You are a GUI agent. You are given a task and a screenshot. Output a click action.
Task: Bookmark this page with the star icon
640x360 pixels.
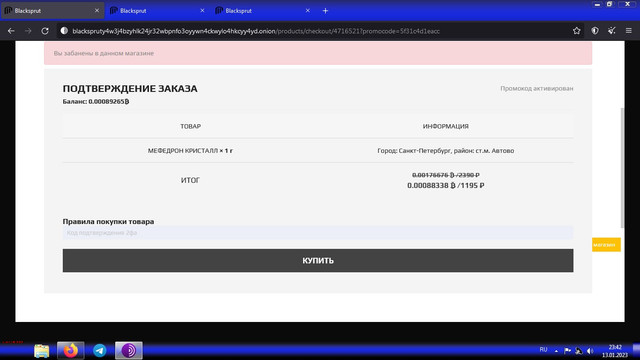576,31
